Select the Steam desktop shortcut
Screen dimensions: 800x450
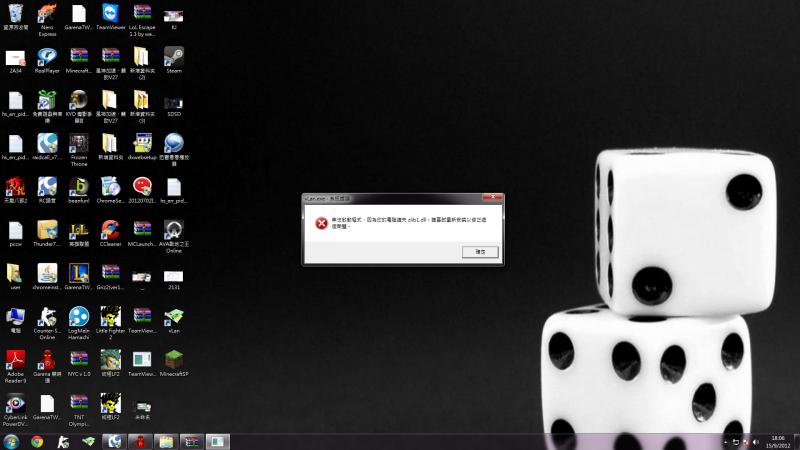pyautogui.click(x=173, y=57)
